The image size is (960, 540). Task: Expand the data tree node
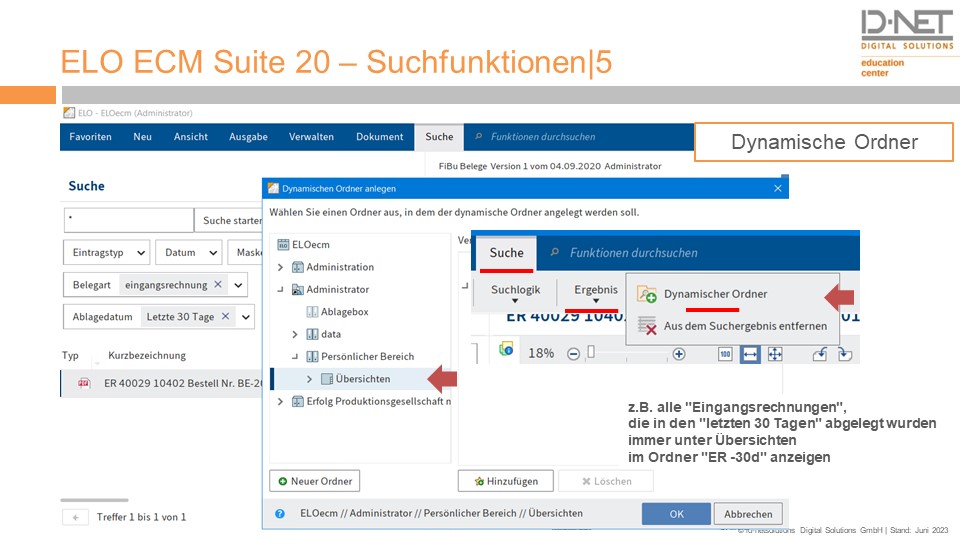(295, 334)
